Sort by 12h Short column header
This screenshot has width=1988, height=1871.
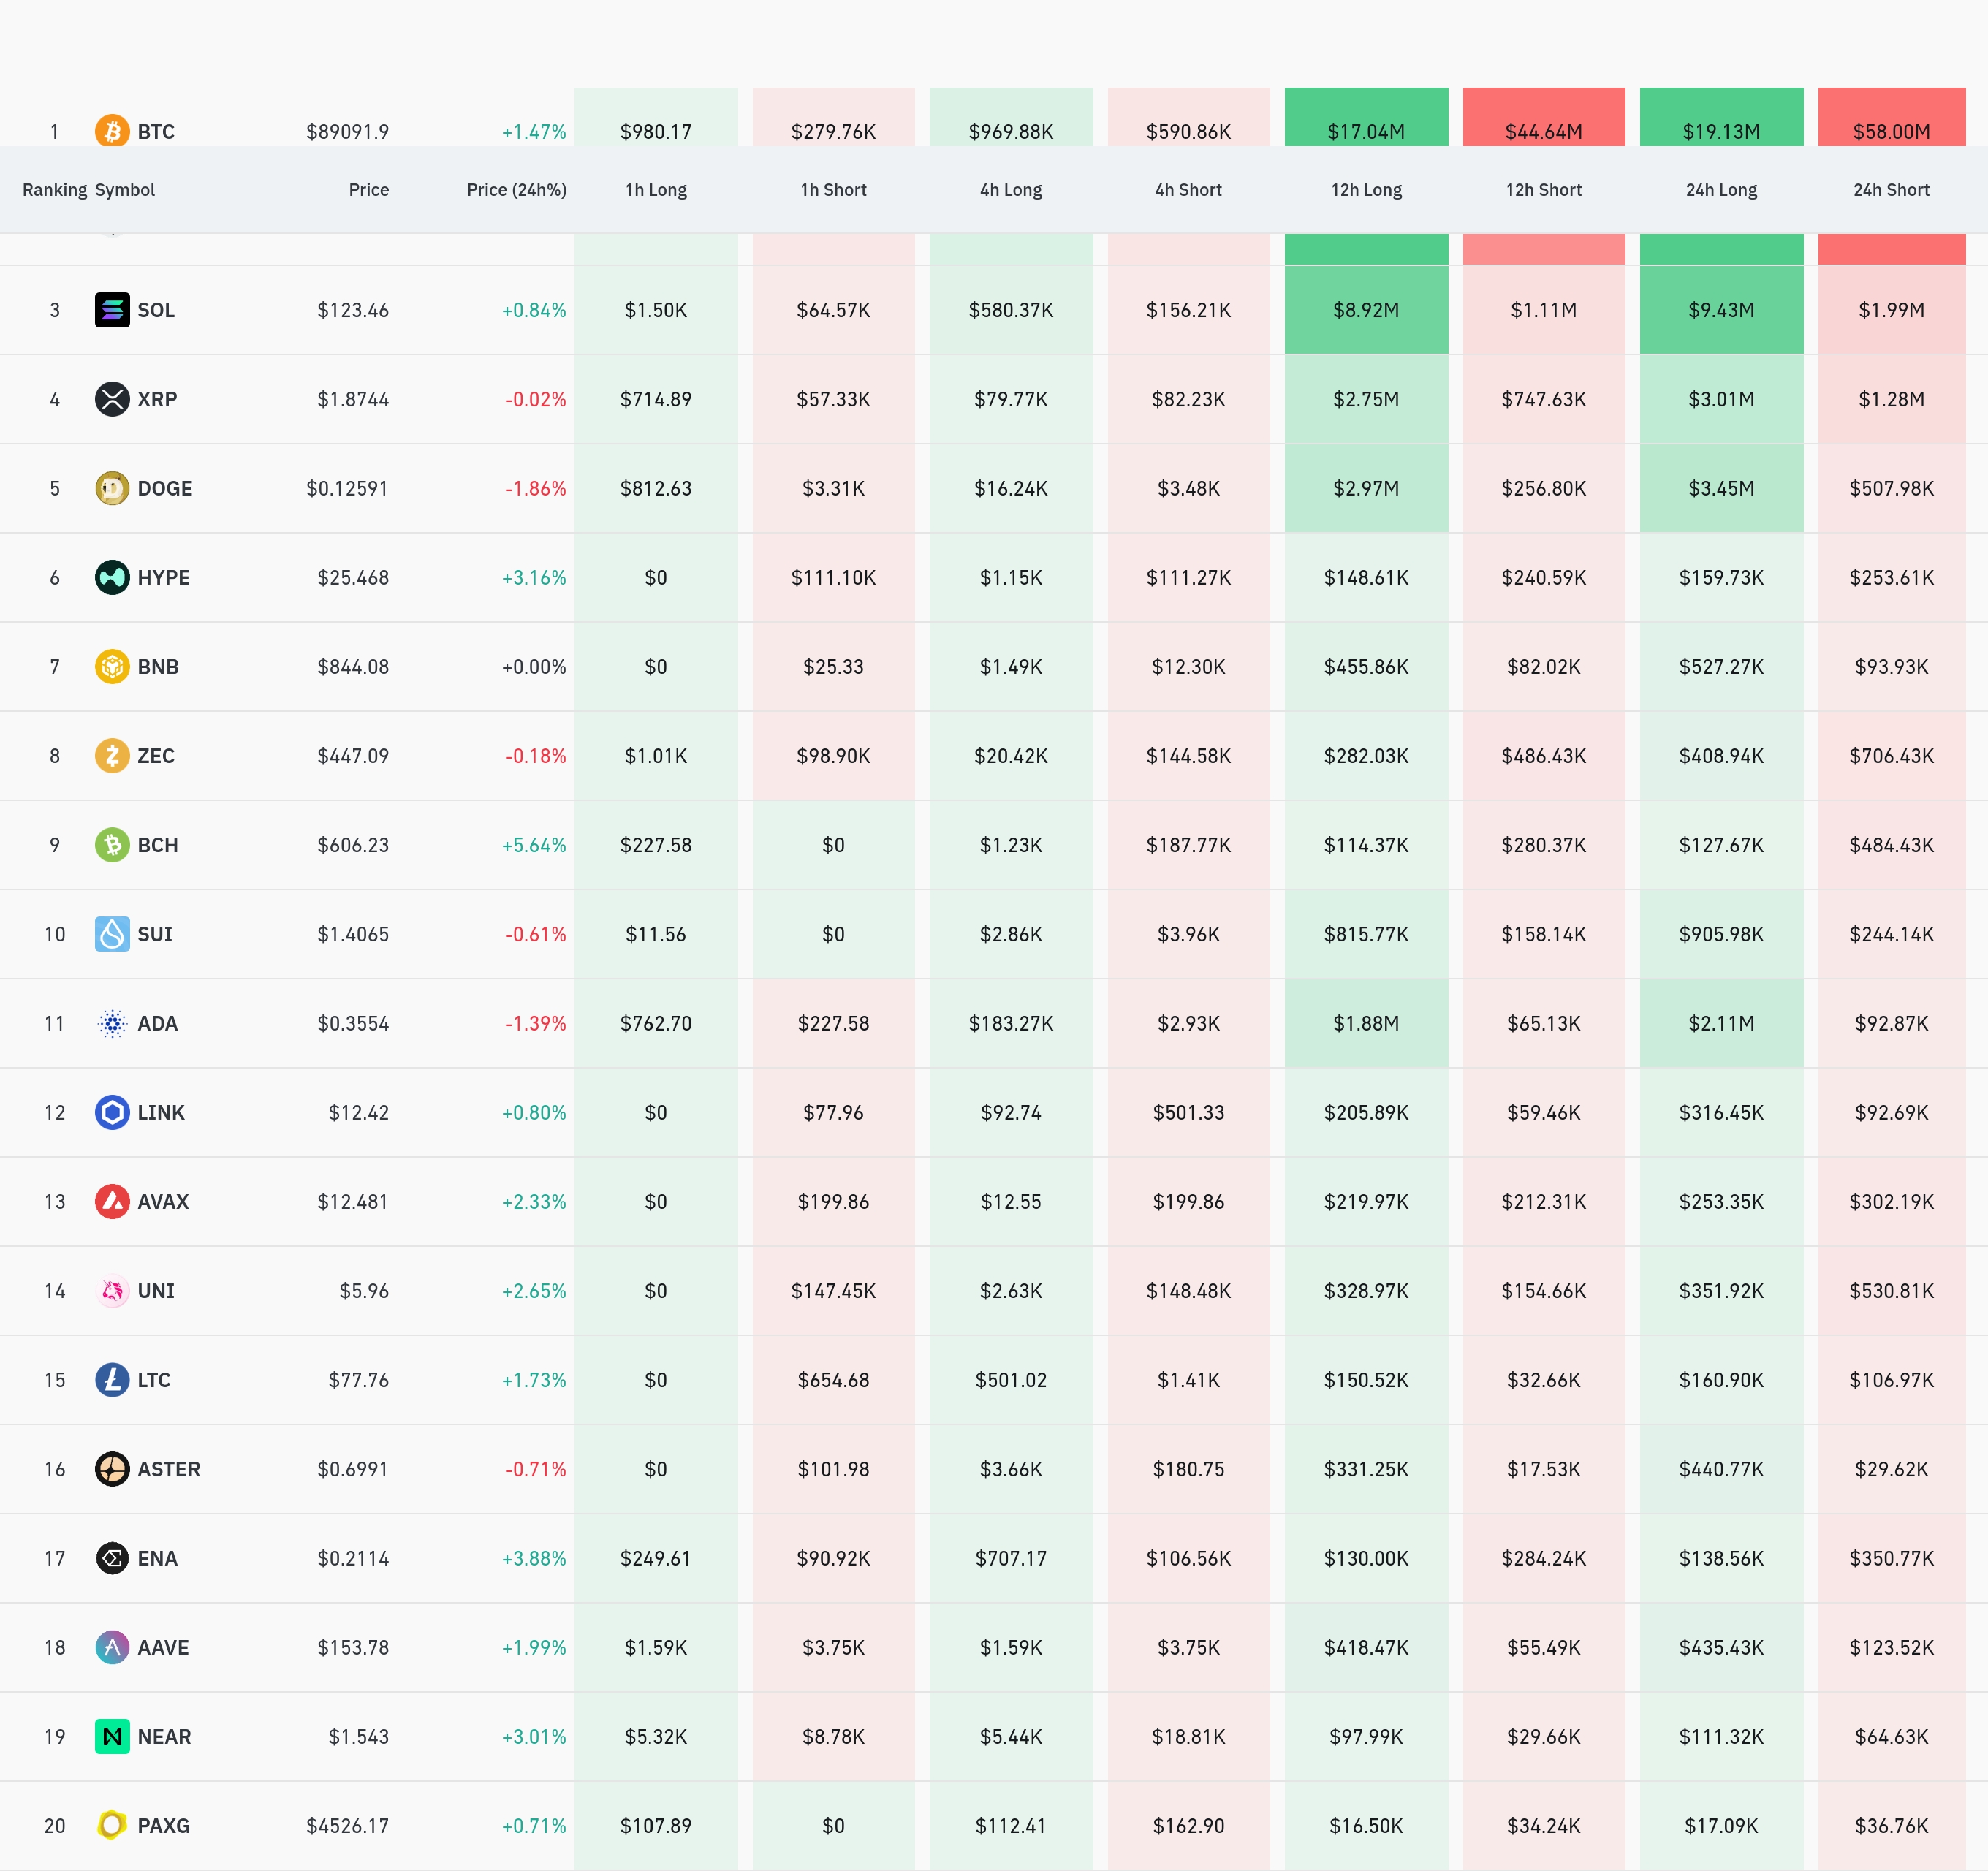(1543, 190)
